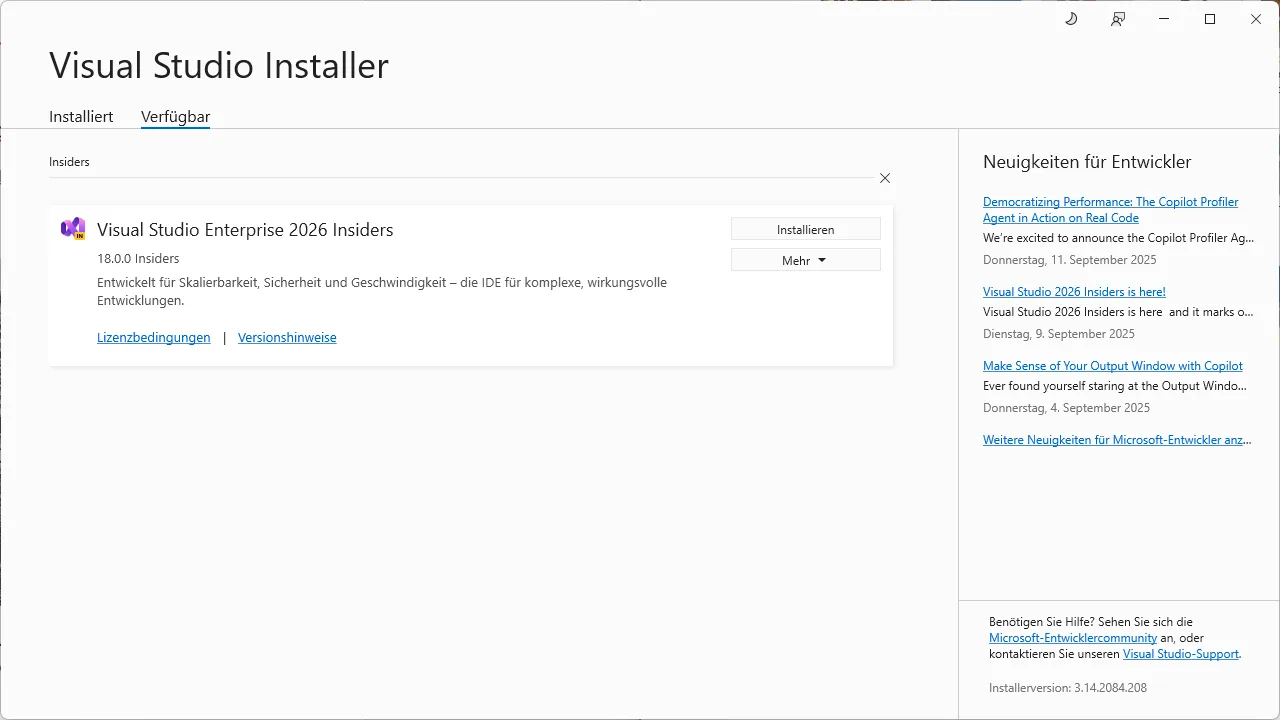Open the Lizenzbedingungen link
This screenshot has height=720, width=1280.
click(153, 337)
